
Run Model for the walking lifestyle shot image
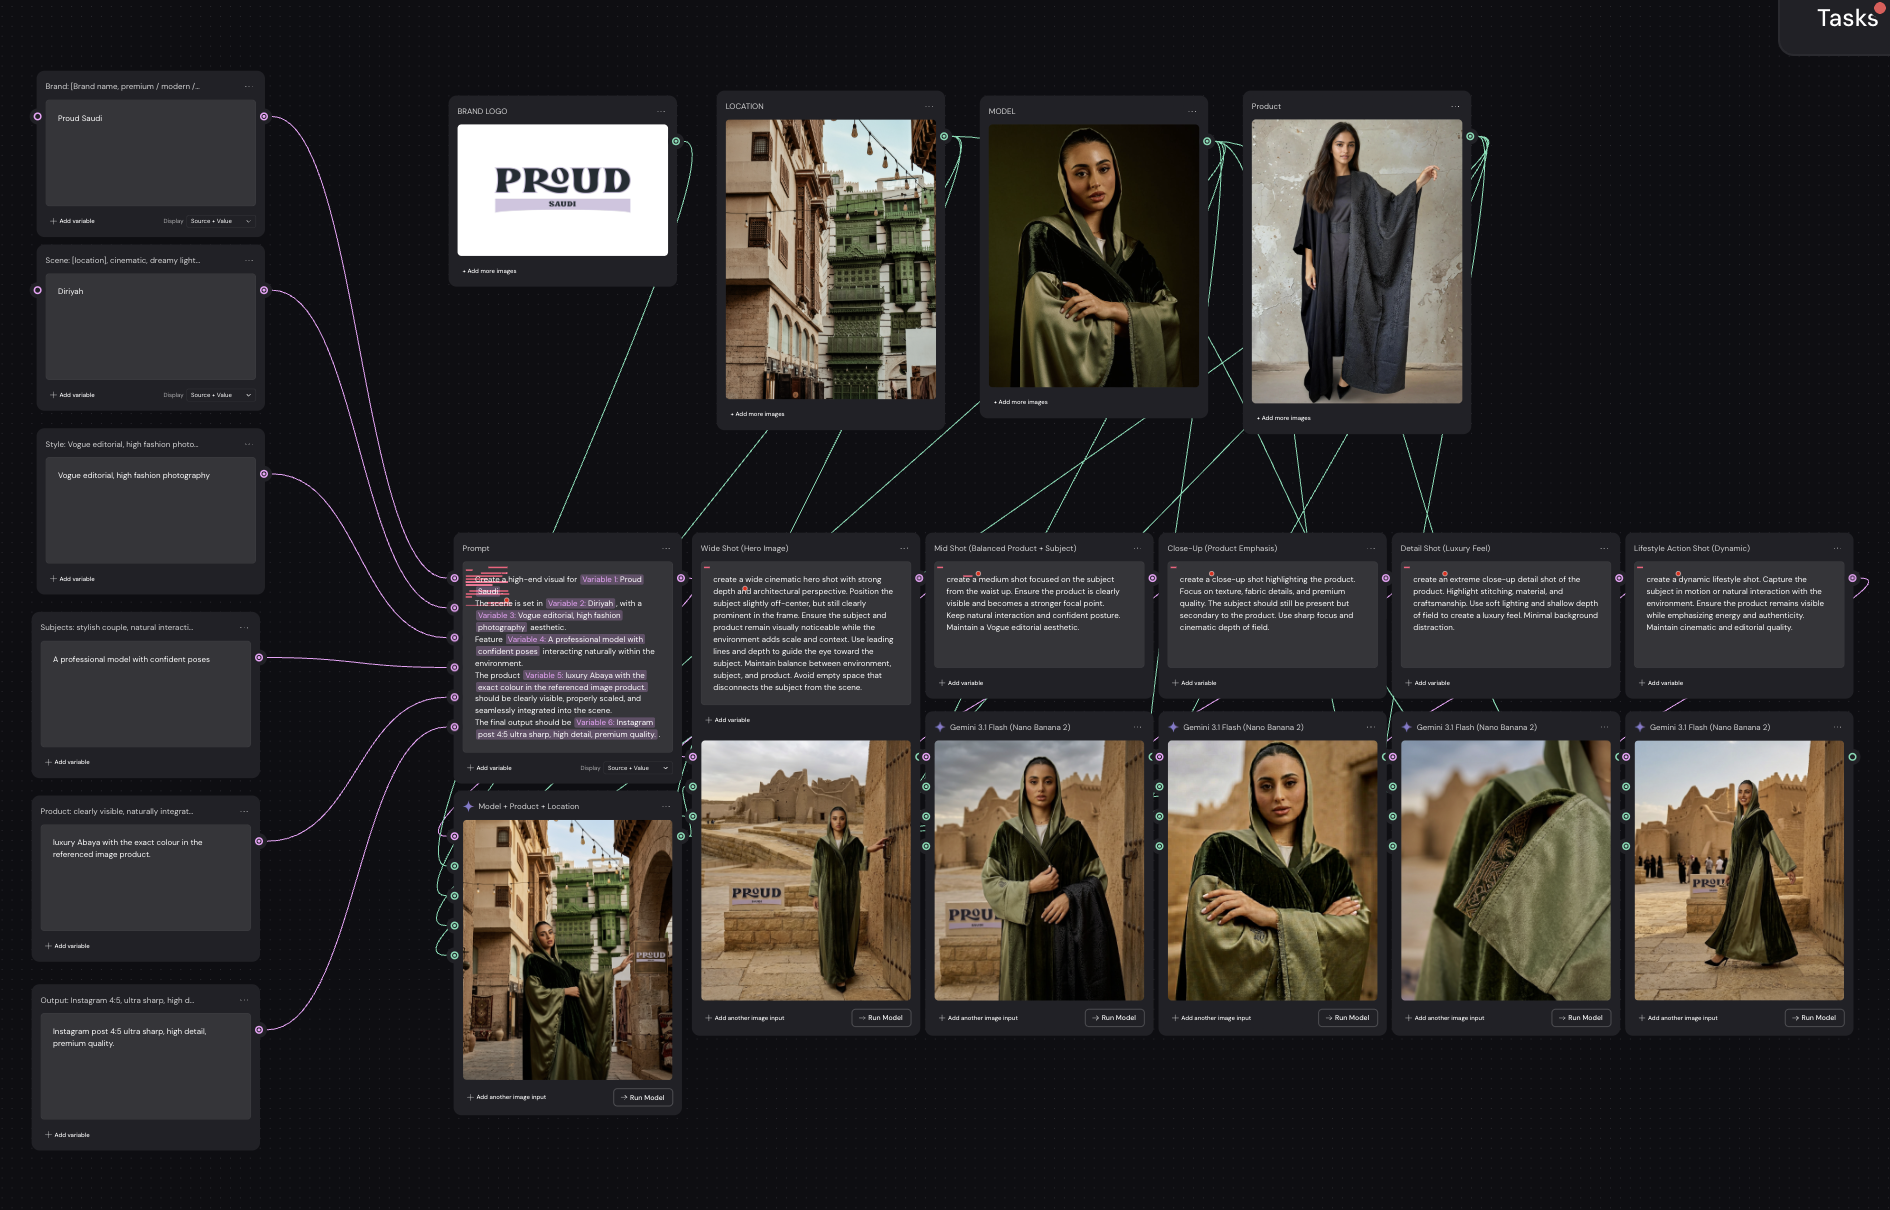click(x=1814, y=1018)
